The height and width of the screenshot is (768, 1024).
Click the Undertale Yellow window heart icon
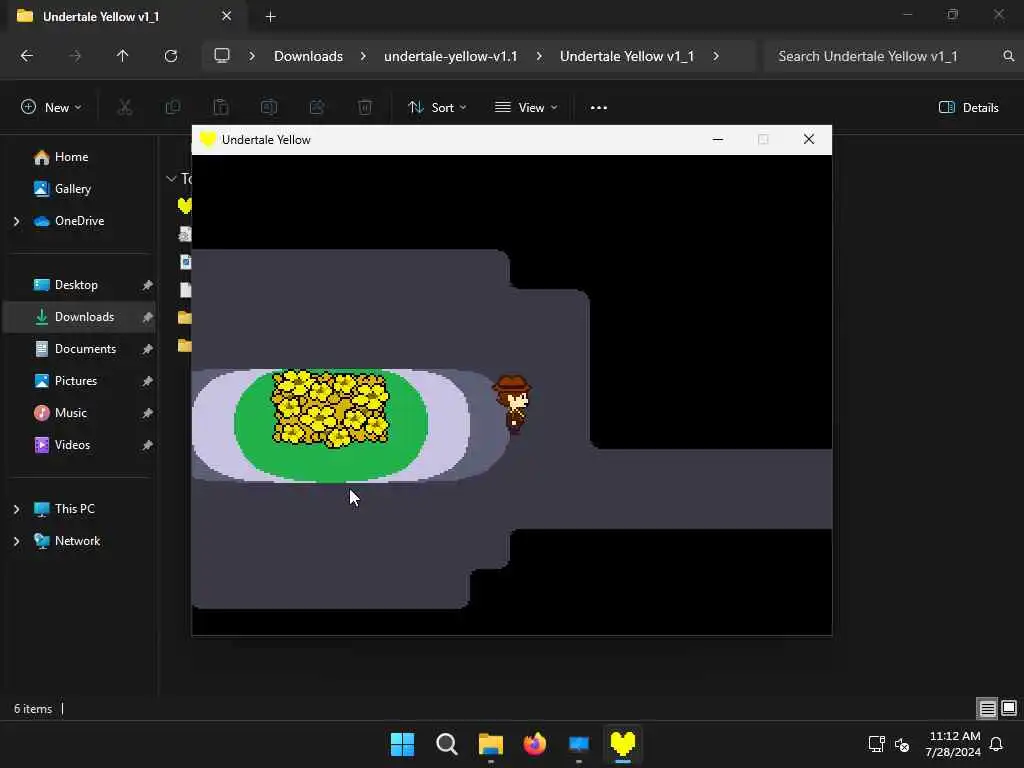point(208,139)
